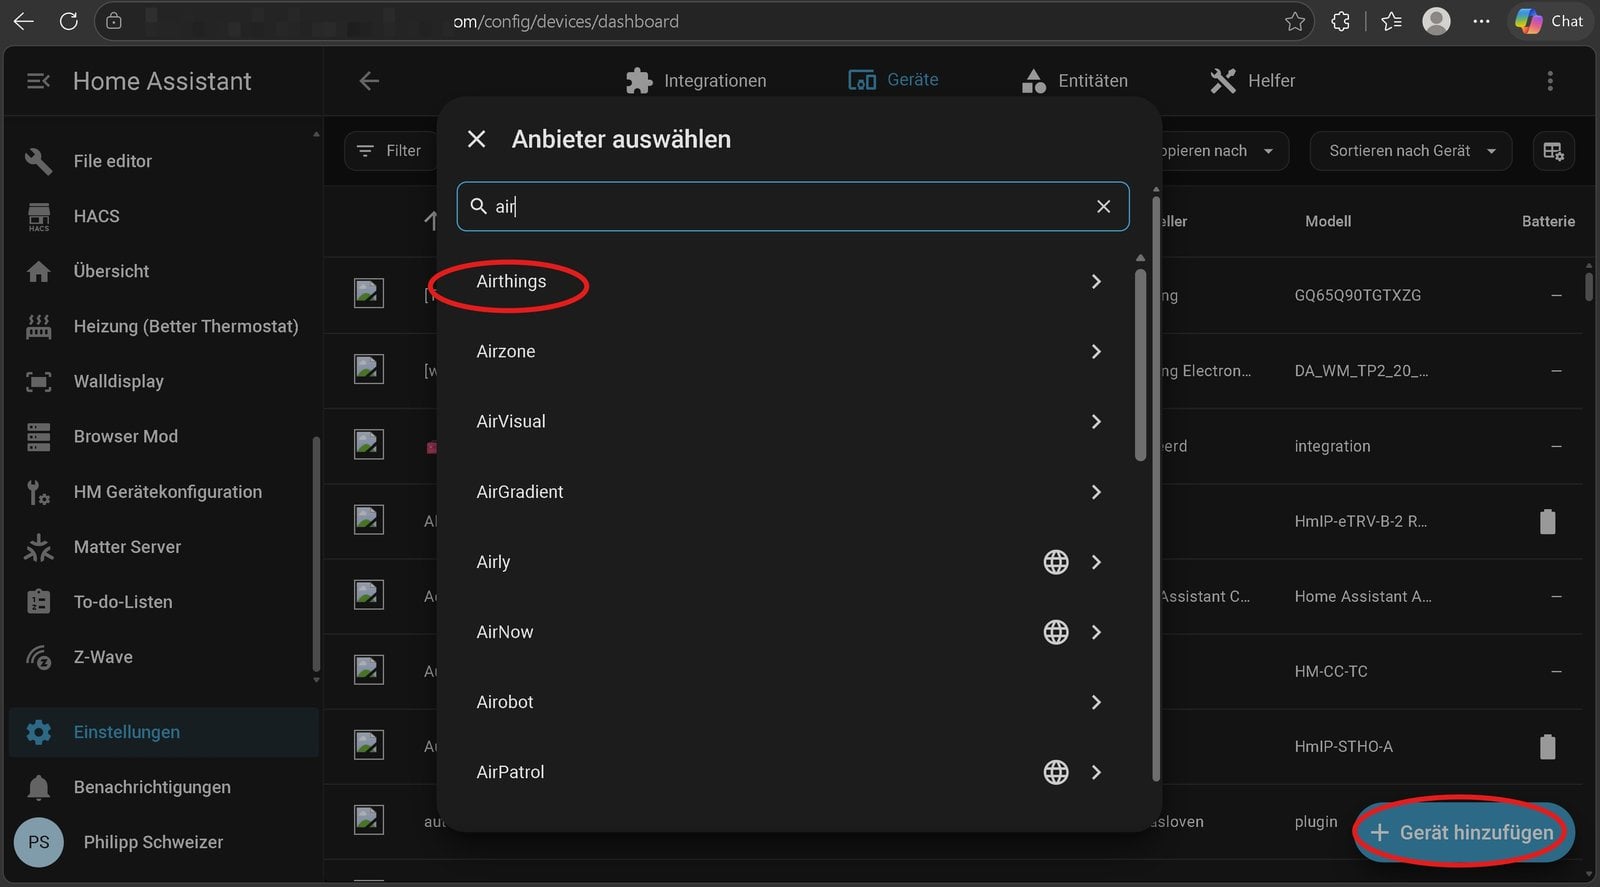
Task: Expand the Airthings row chevron
Action: (1096, 282)
